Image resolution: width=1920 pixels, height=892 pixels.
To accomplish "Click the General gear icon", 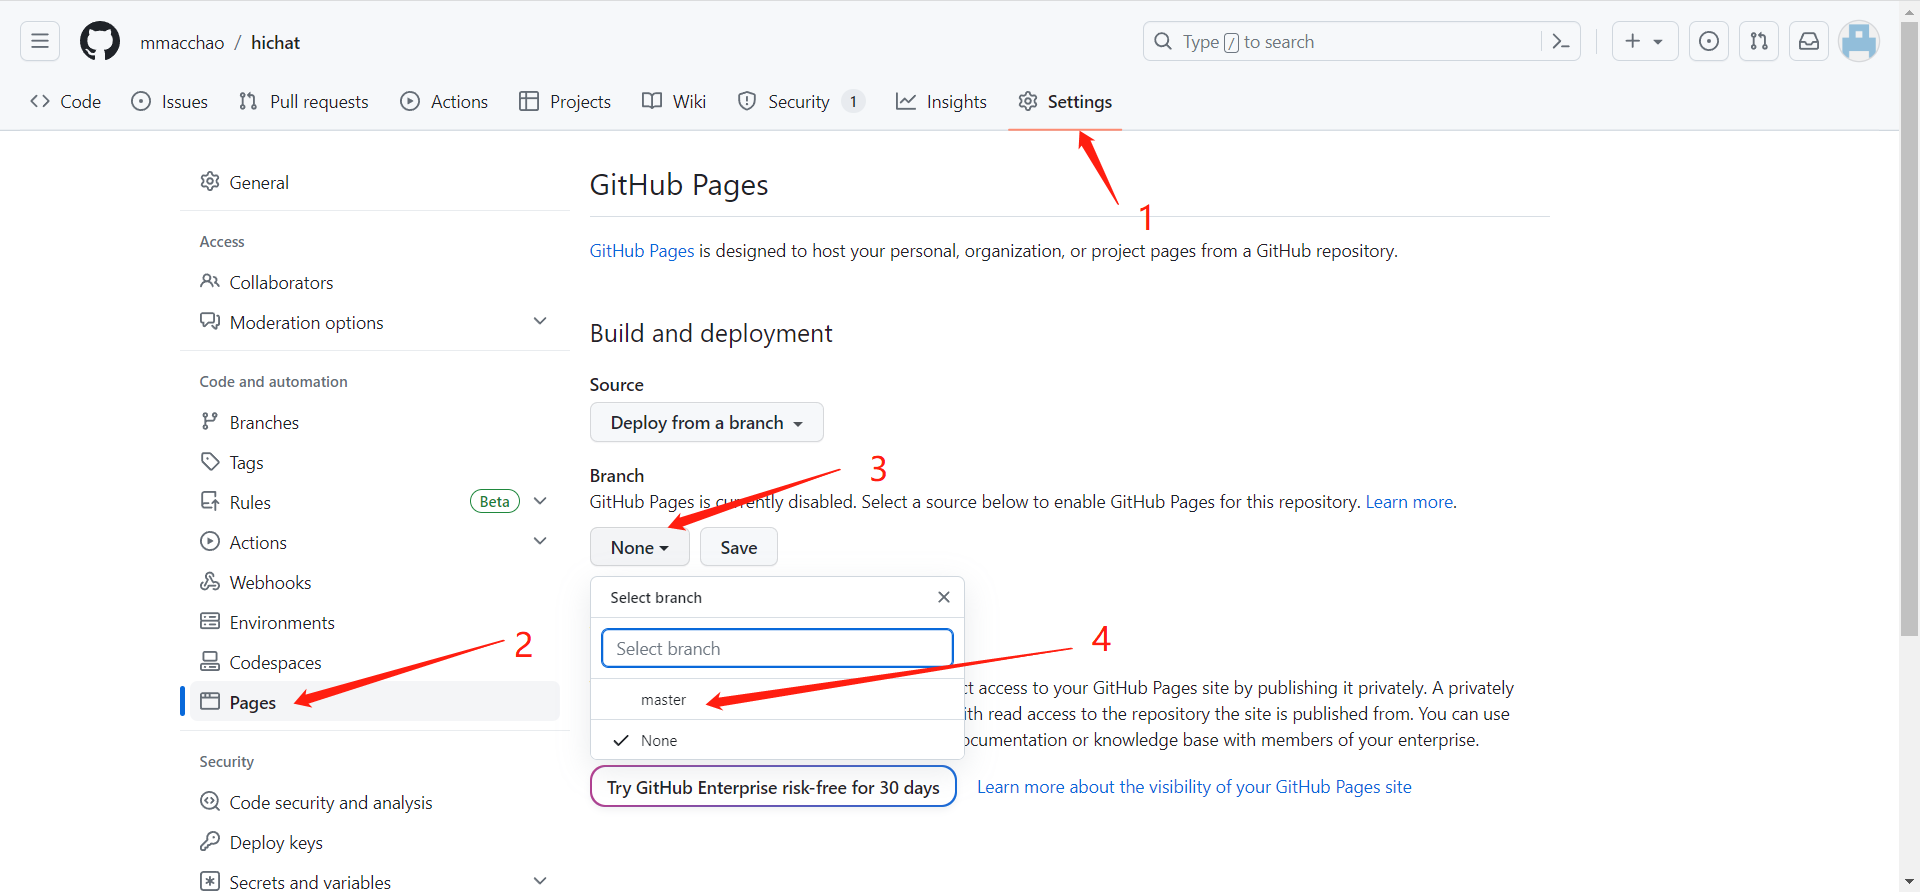I will point(210,181).
